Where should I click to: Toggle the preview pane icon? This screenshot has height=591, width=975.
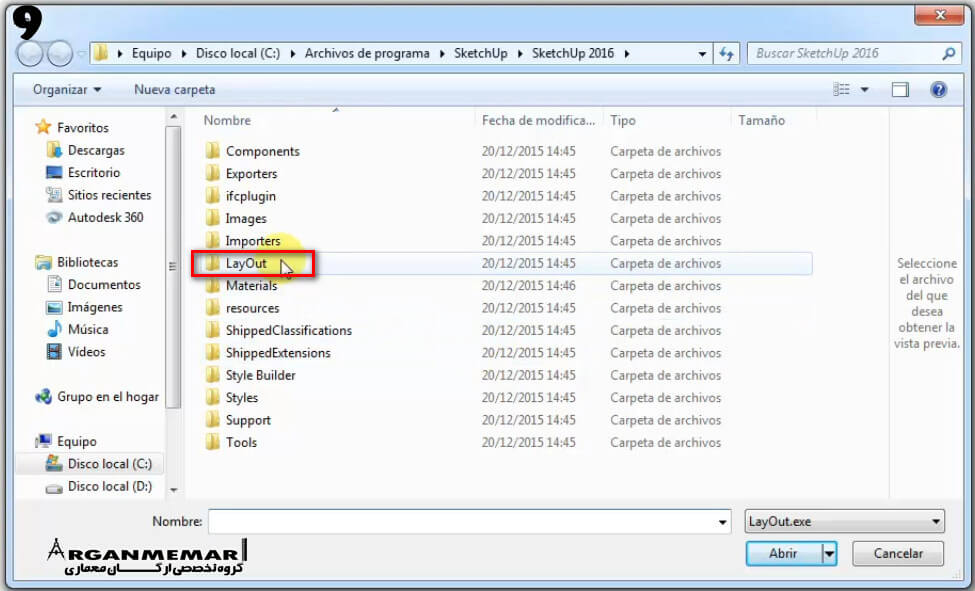[900, 90]
